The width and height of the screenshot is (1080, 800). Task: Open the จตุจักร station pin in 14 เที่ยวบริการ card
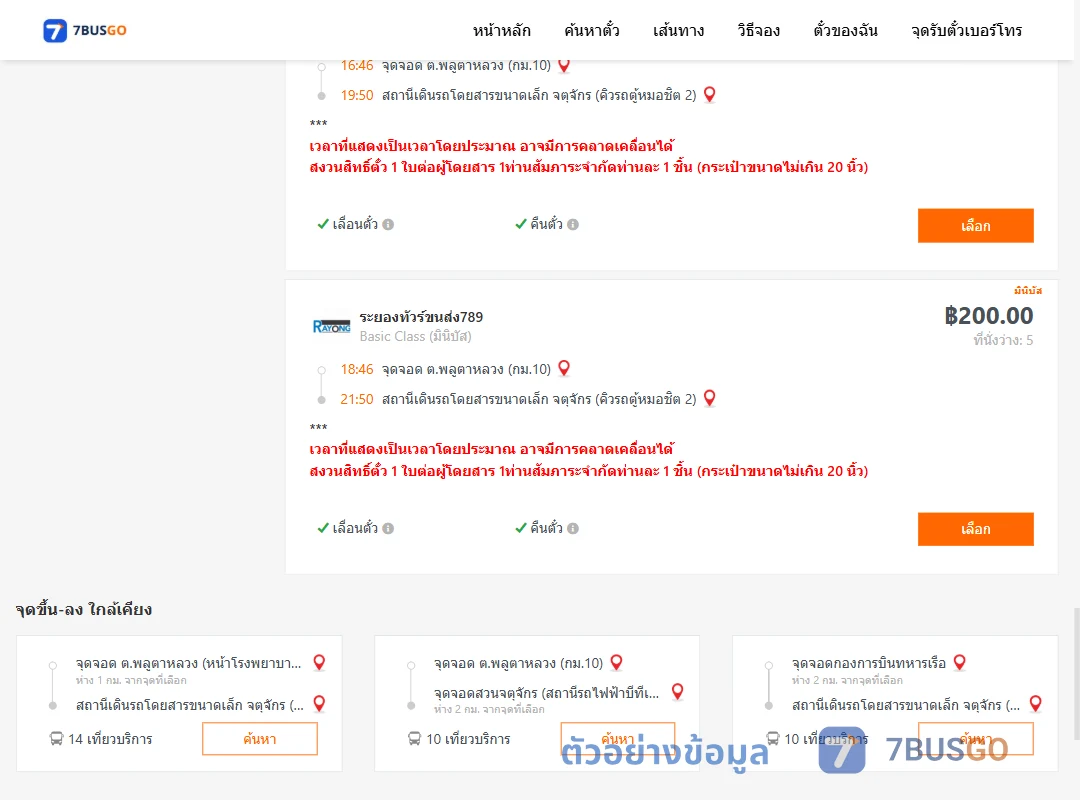tap(319, 704)
